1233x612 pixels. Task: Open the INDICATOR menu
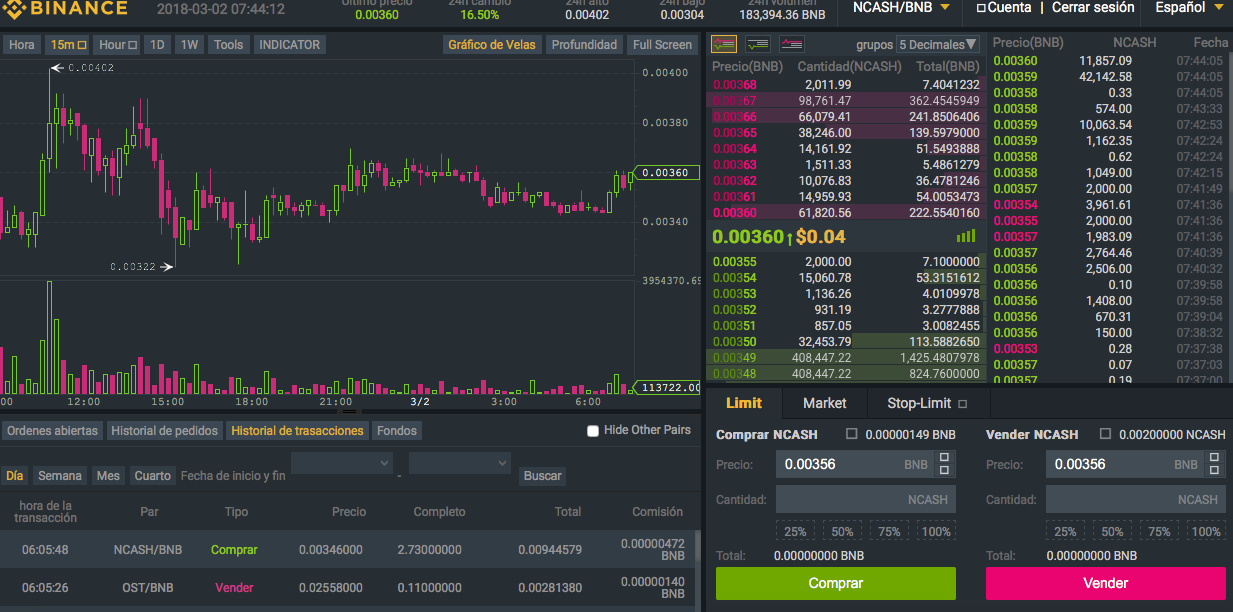point(289,45)
